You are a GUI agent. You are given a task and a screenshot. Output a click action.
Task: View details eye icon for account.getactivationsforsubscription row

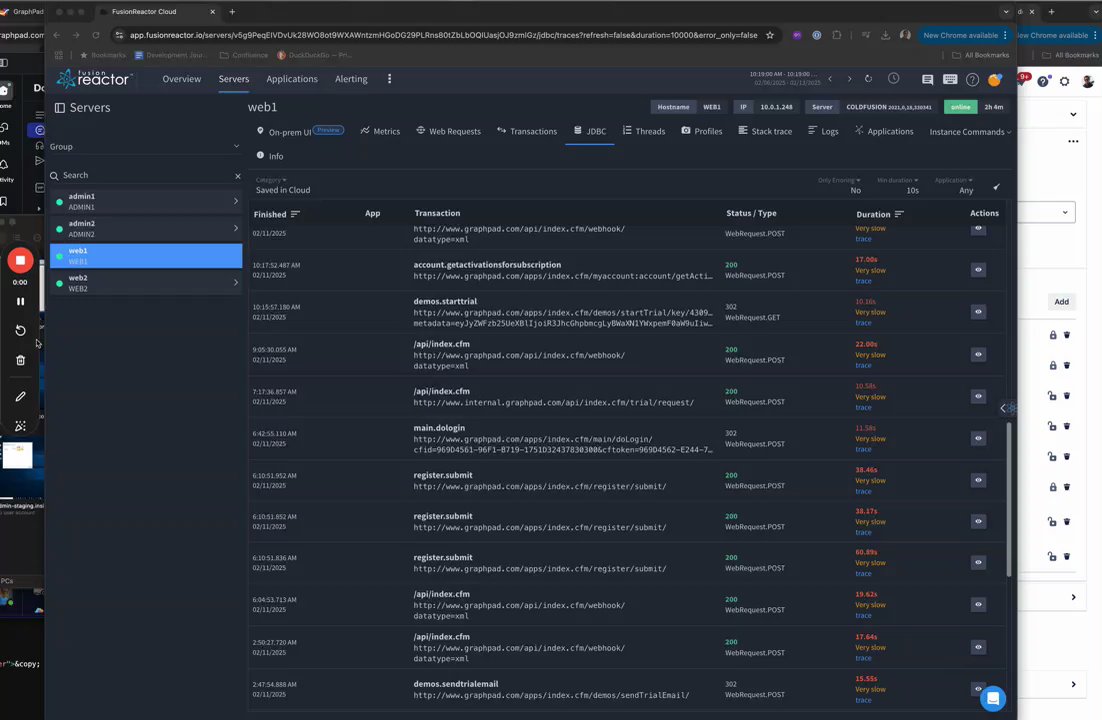pos(978,269)
